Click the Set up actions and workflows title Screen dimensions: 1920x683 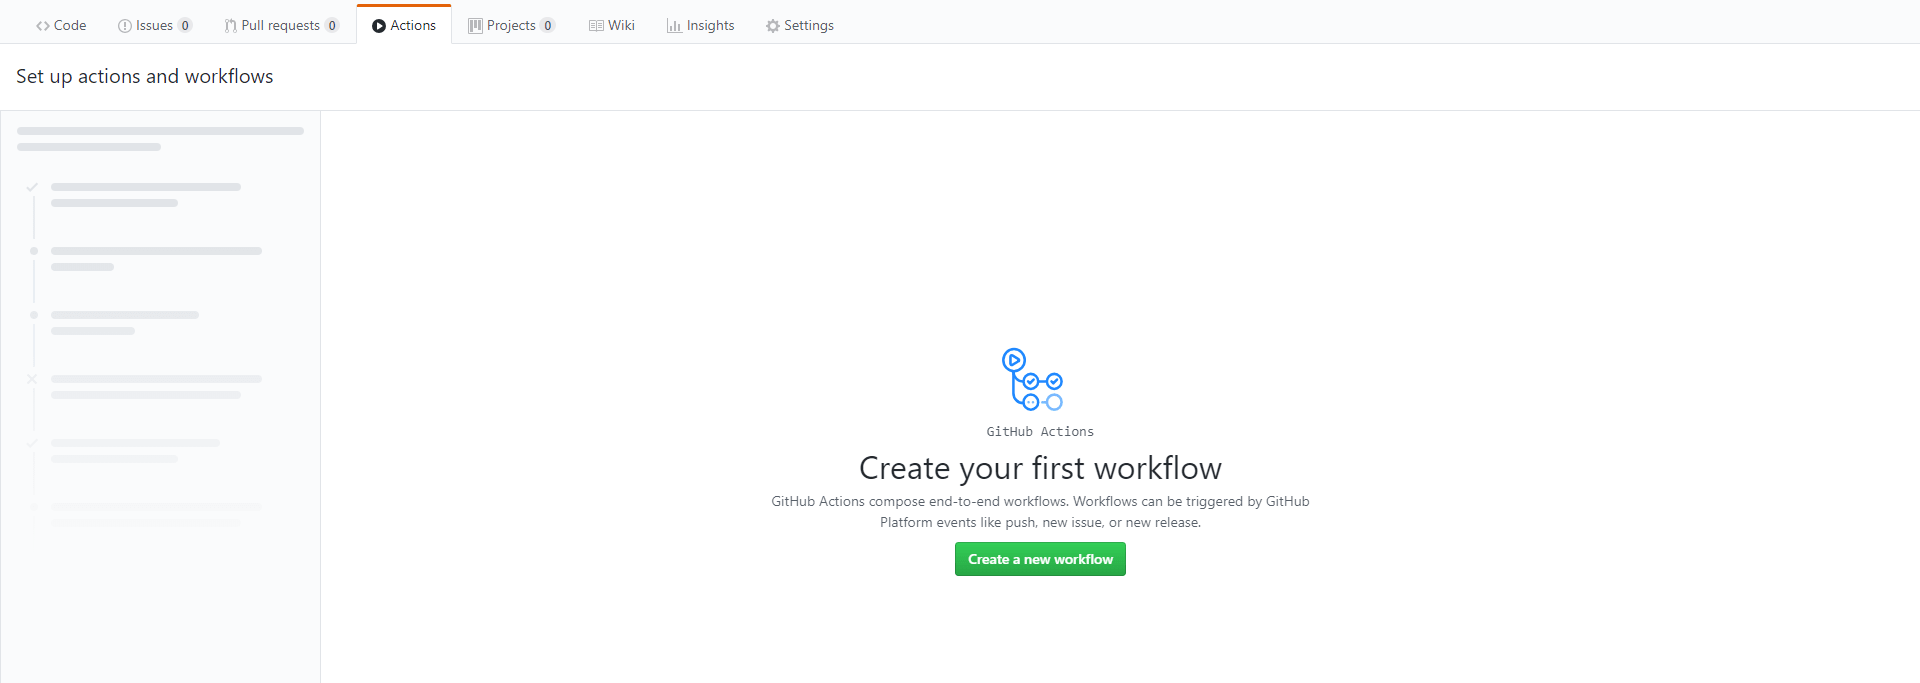pyautogui.click(x=145, y=76)
